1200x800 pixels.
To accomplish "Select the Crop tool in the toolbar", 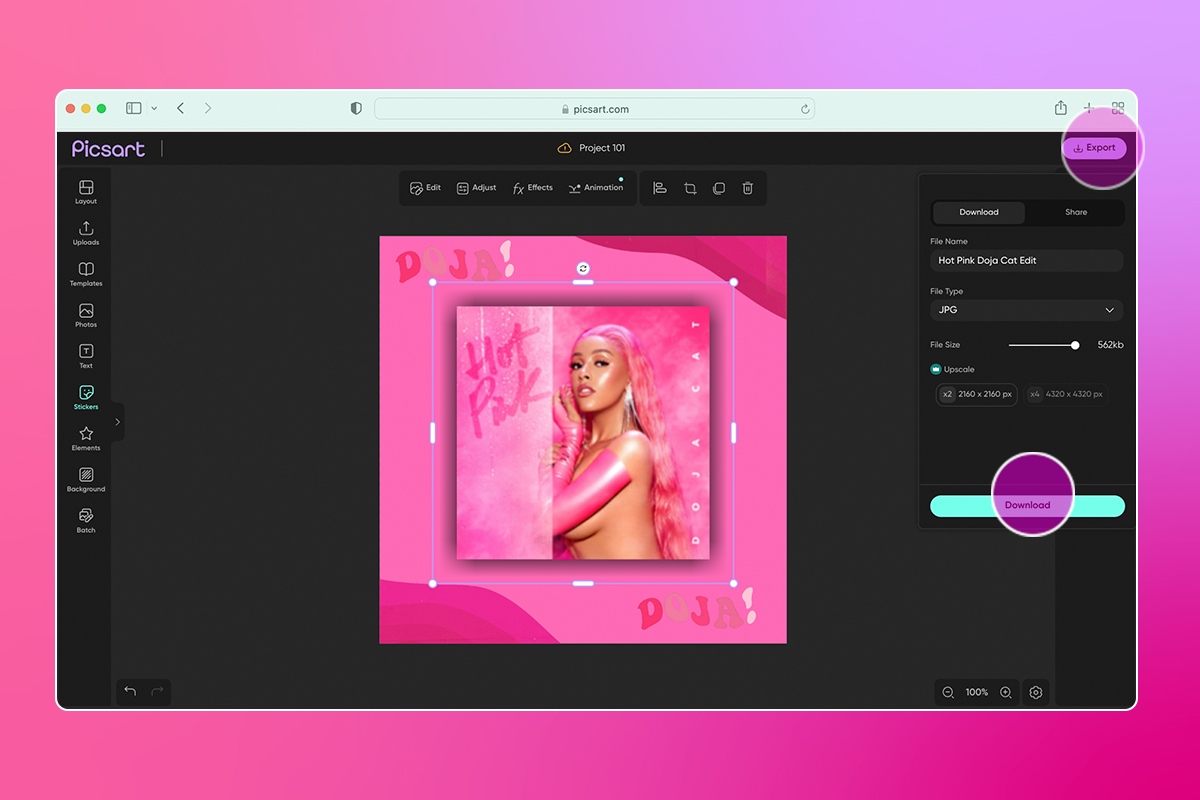I will tap(689, 187).
